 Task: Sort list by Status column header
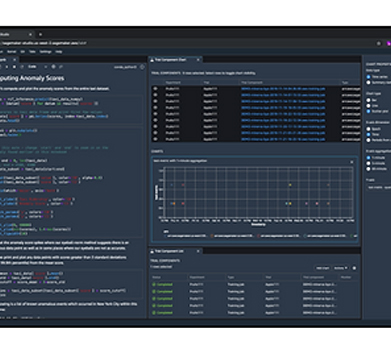point(157,277)
